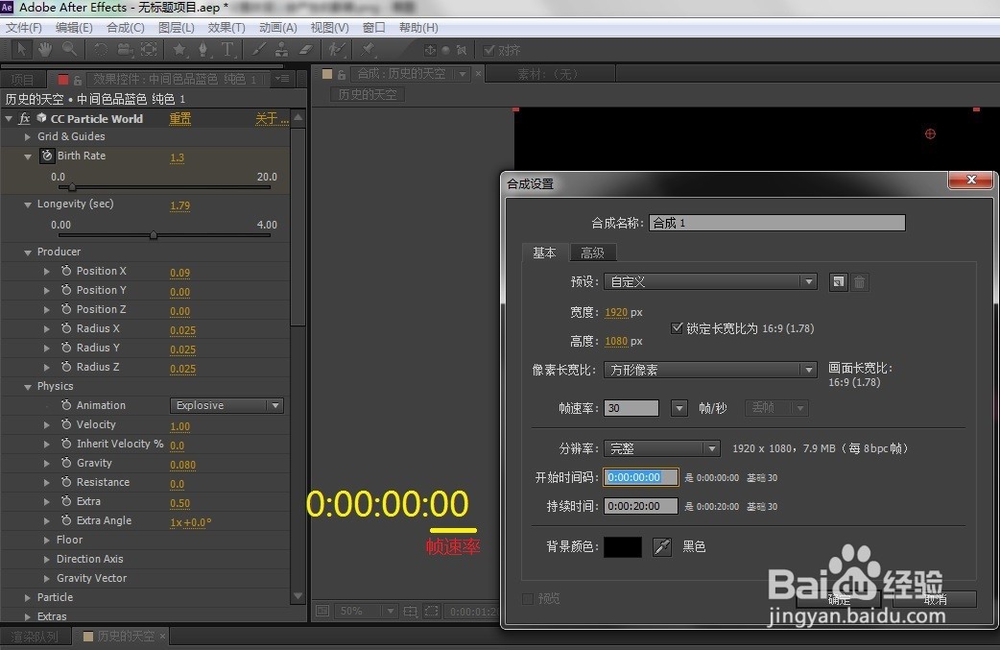Choose the Text tool
The width and height of the screenshot is (1000, 650).
[x=228, y=49]
